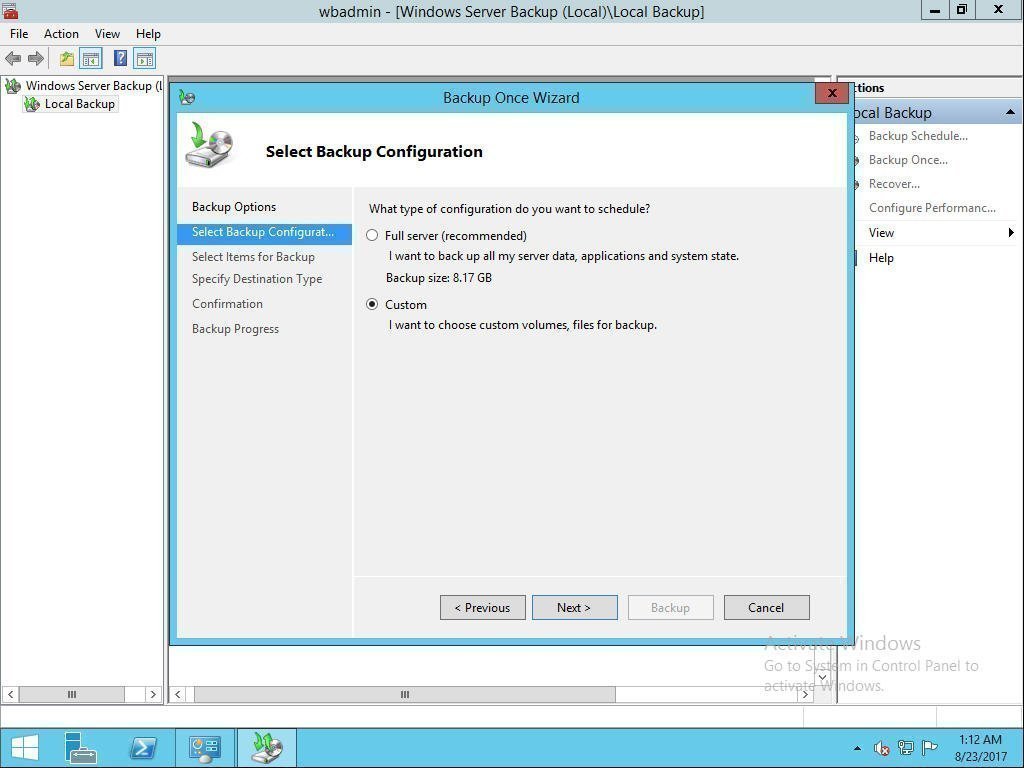This screenshot has width=1024, height=768.
Task: Click the Forward arrow in the toolbar
Action: point(35,59)
